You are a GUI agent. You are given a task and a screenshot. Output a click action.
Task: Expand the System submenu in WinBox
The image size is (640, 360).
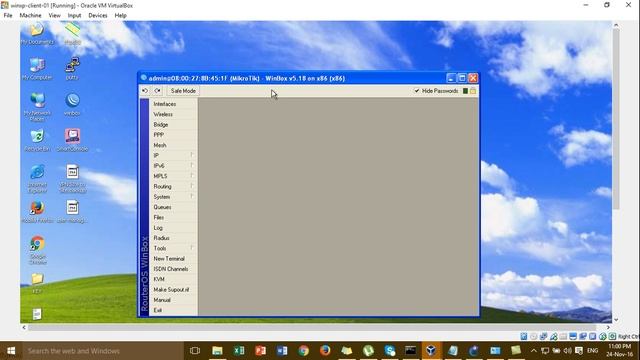coord(192,196)
